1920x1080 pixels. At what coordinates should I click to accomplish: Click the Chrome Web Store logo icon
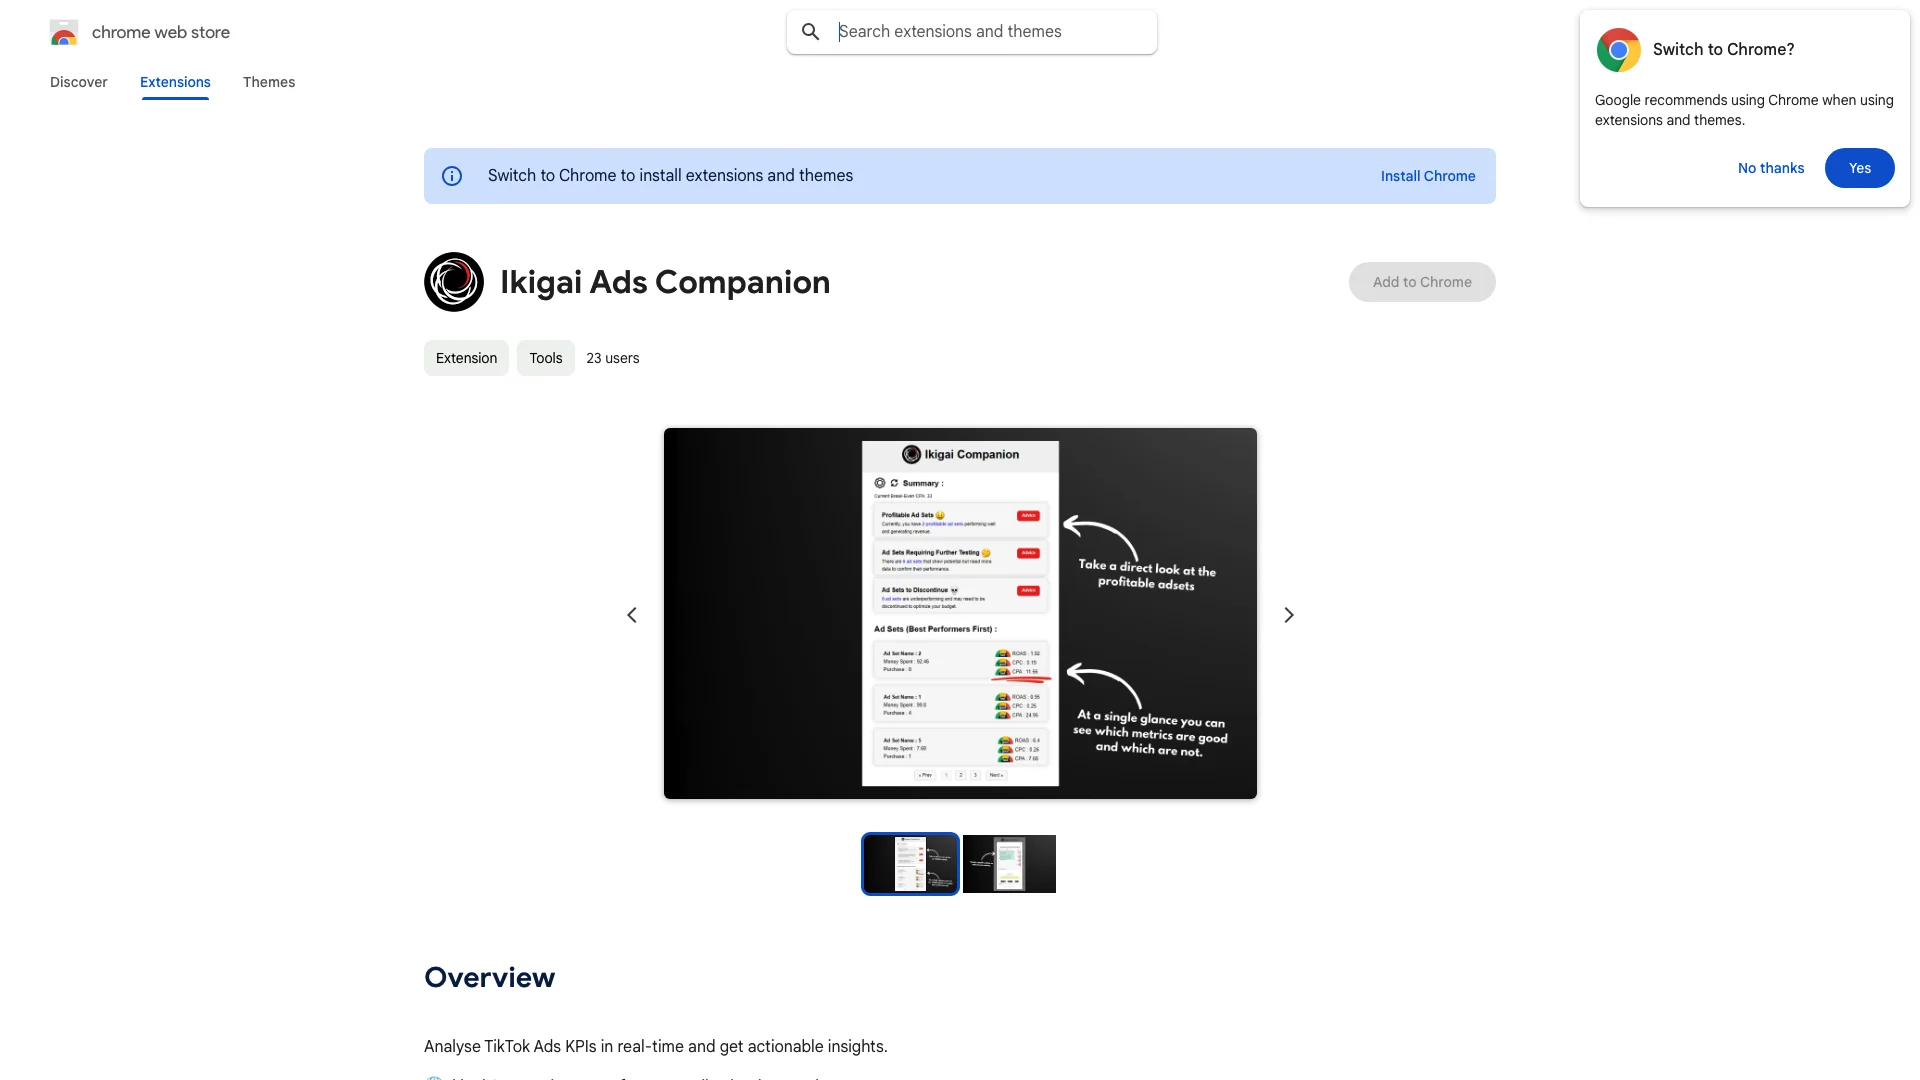tap(64, 32)
